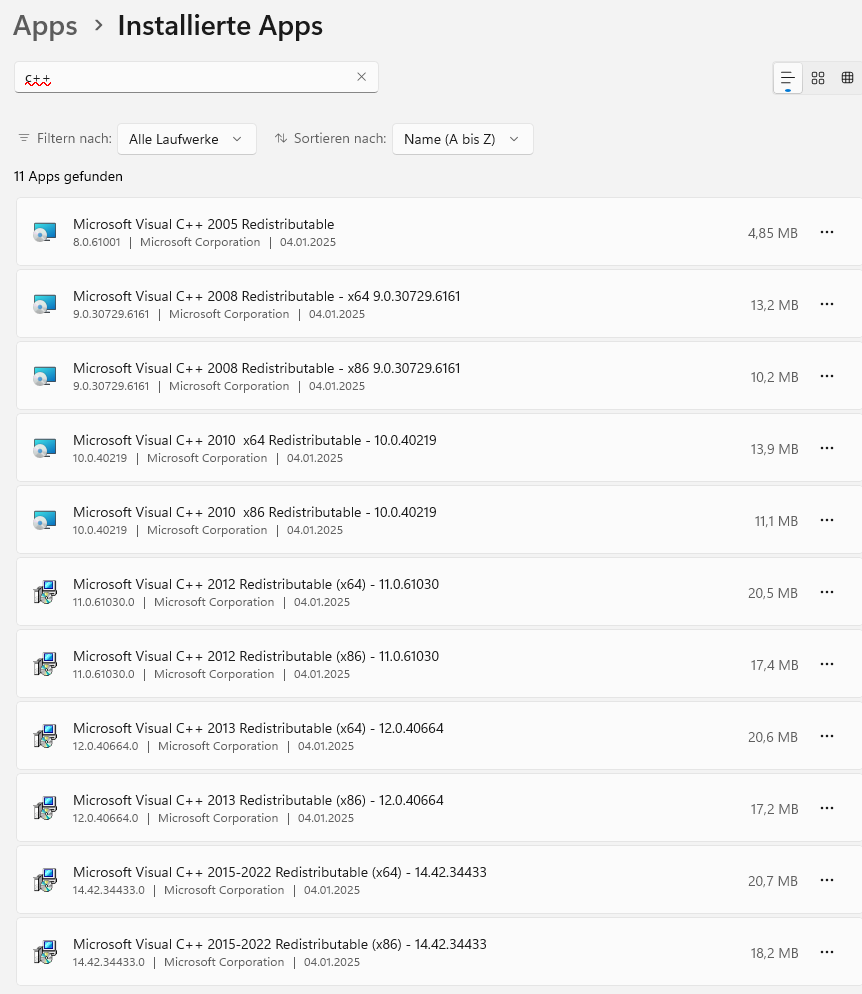The height and width of the screenshot is (994, 862).
Task: Select Visual C++ 2008 Redistributable x86 9.0.30729.6161 title
Action: point(266,368)
